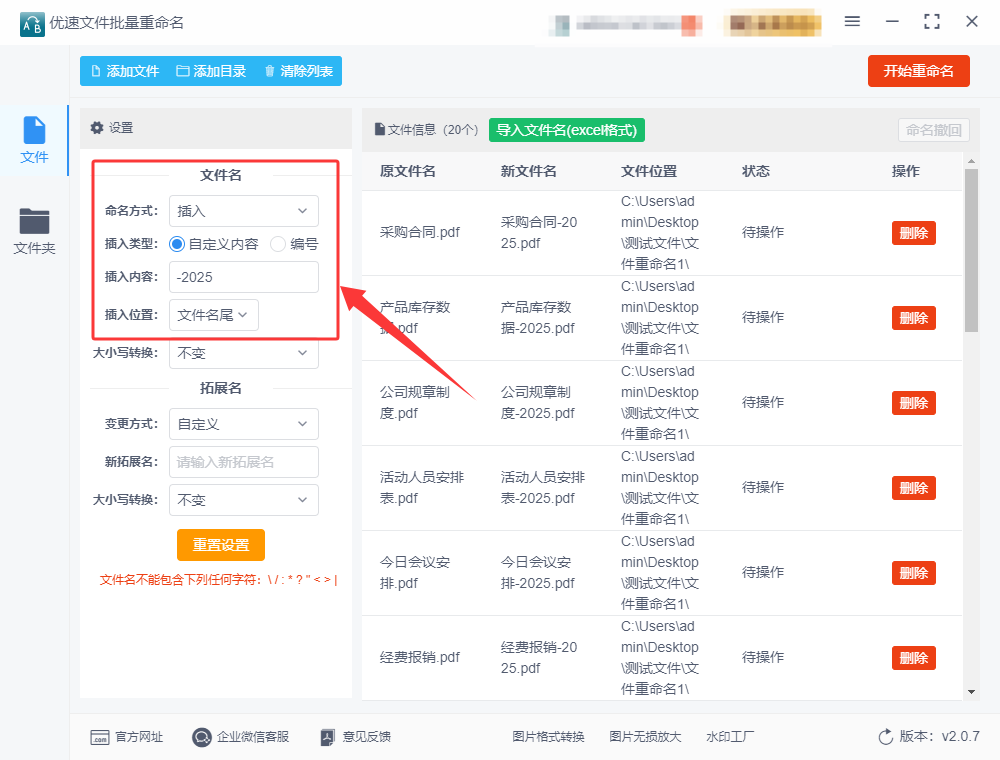Viewport: 1000px width, 760px height.
Task: Click the 状态 column header
Action: coord(756,171)
